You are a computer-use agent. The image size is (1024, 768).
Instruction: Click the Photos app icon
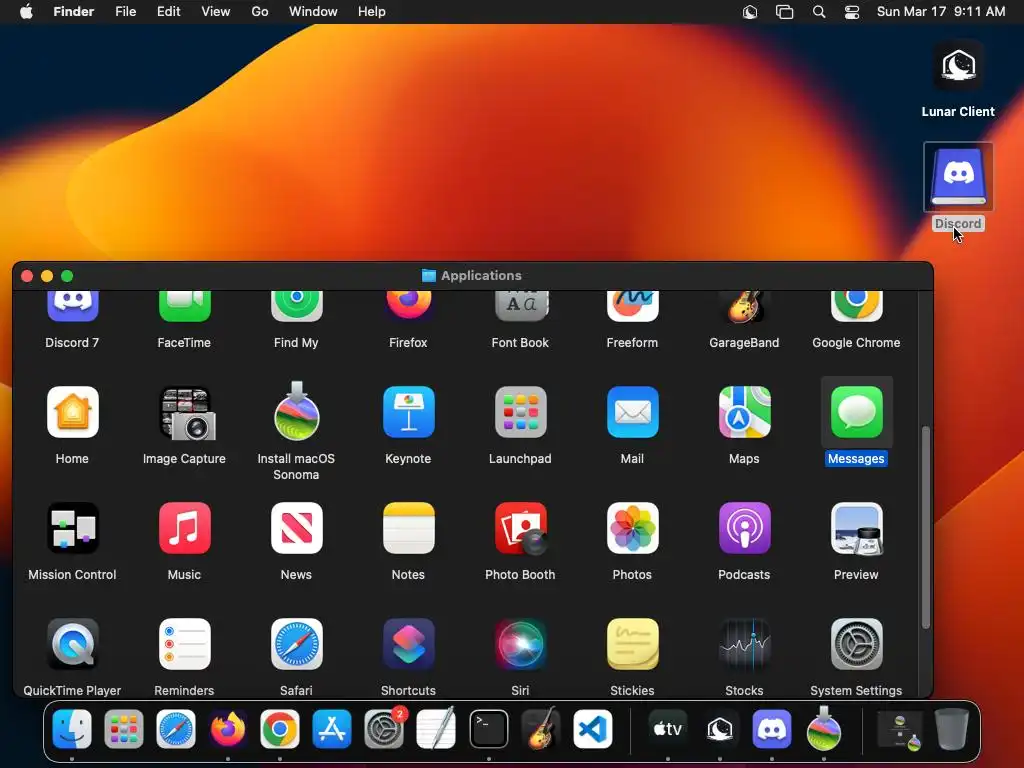coord(632,528)
